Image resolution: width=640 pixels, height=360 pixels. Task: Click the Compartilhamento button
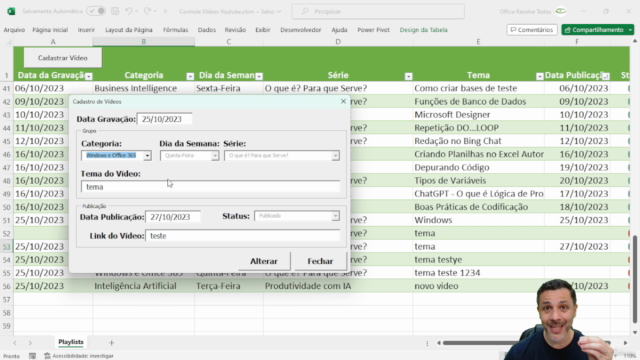(x=594, y=30)
